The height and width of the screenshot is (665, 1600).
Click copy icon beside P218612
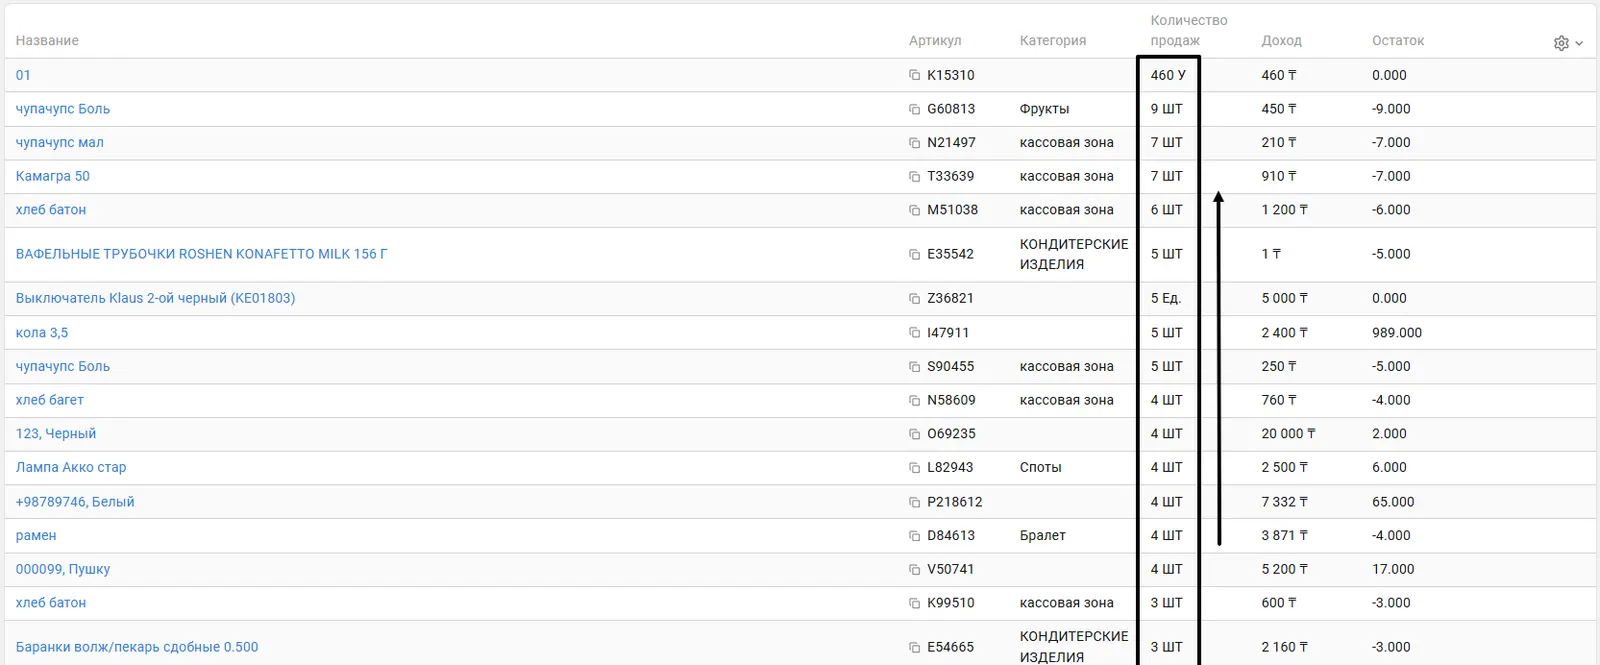coord(914,502)
